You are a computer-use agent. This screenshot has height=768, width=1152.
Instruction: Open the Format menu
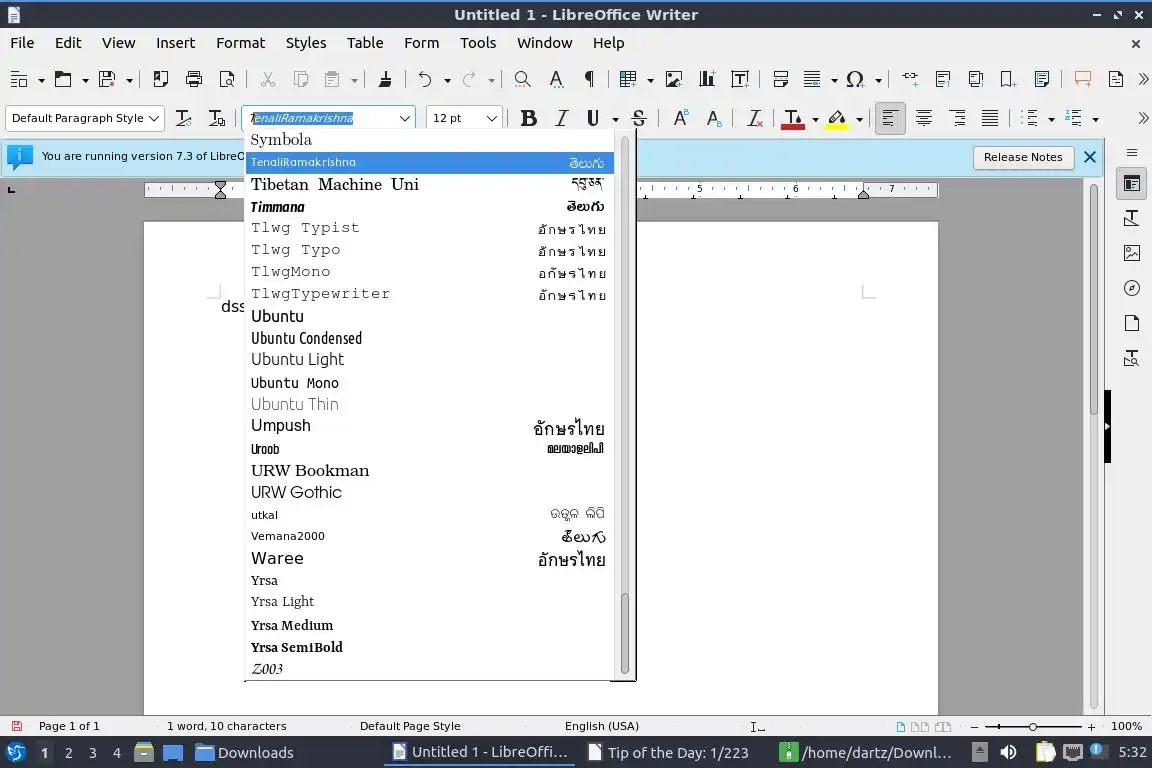tap(240, 43)
